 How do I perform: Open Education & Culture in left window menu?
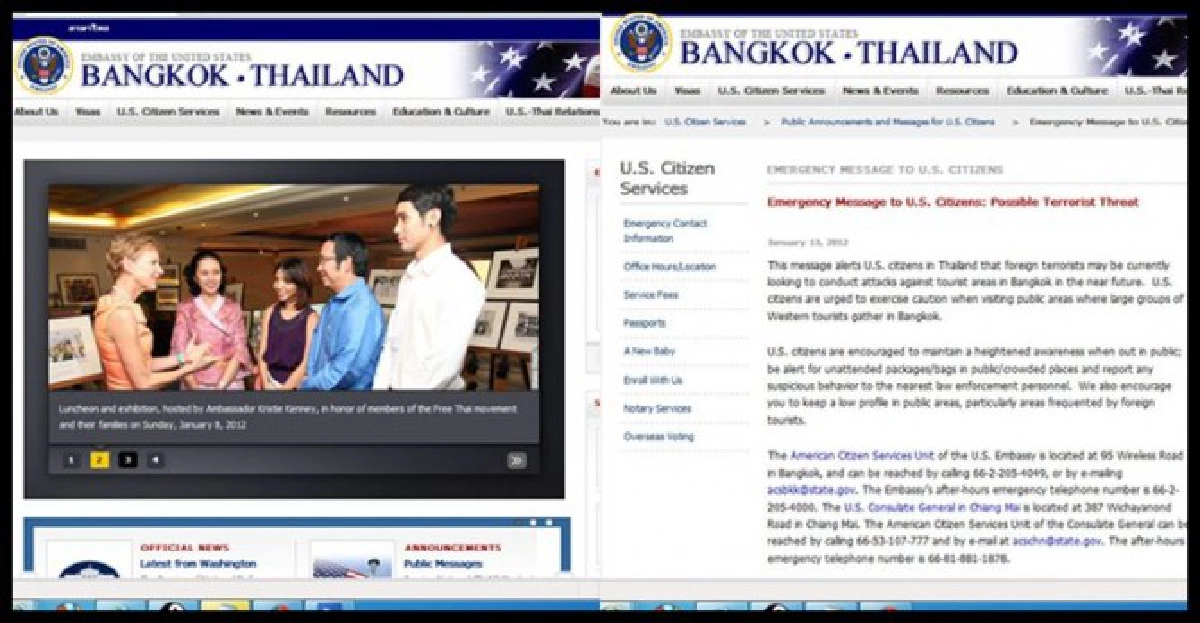click(x=441, y=112)
